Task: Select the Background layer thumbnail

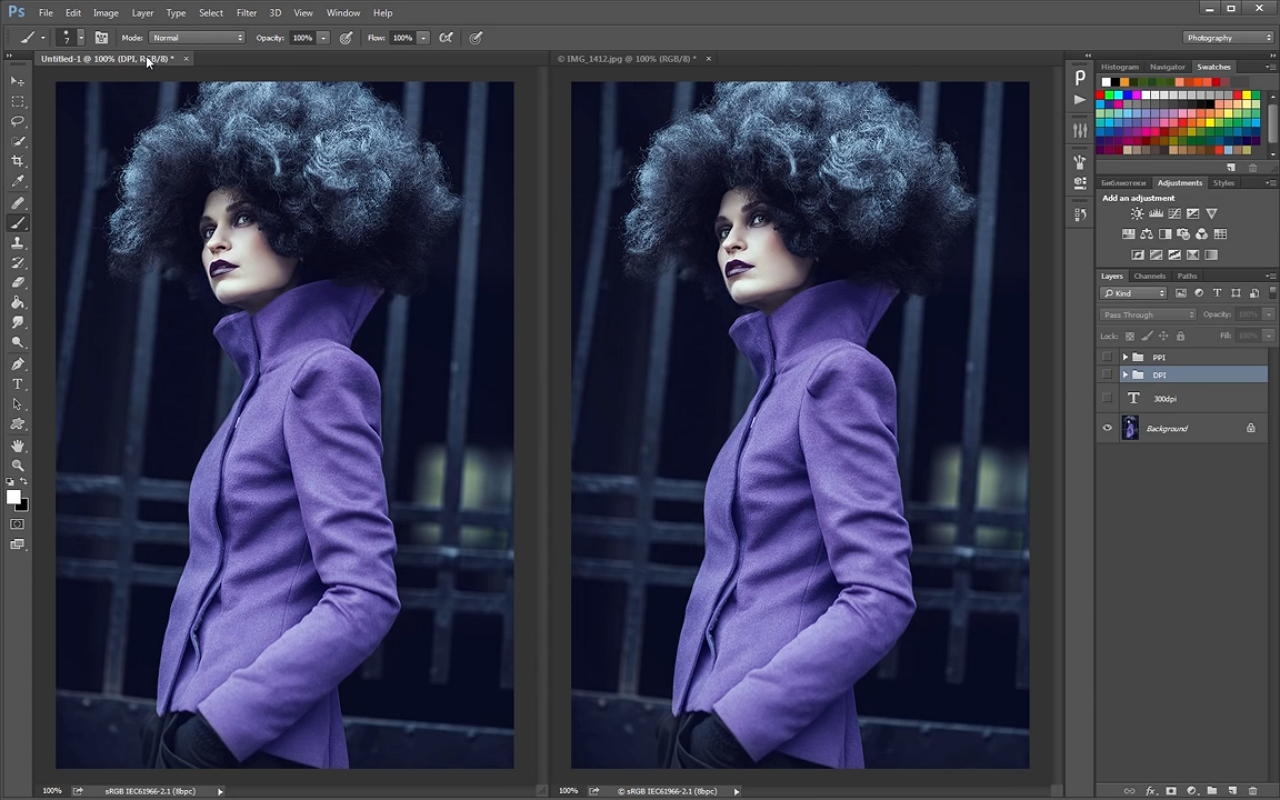Action: click(x=1130, y=428)
